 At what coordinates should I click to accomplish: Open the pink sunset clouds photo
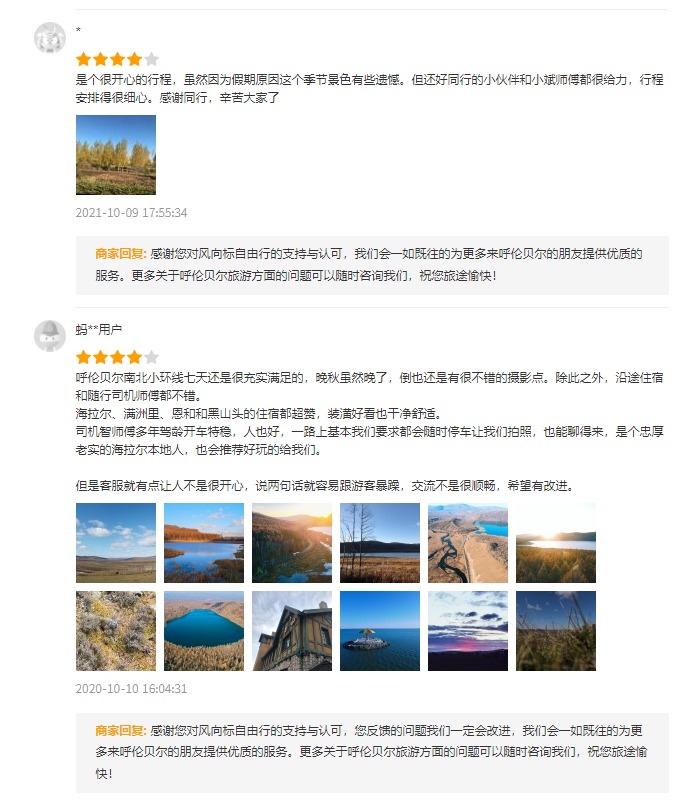[468, 631]
